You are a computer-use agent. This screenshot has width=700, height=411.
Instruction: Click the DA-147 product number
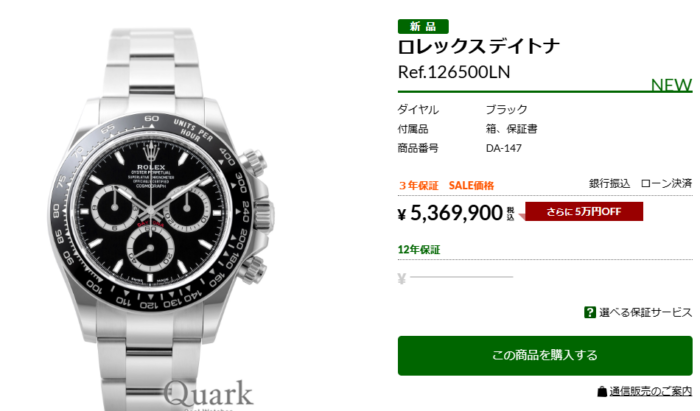pos(504,148)
